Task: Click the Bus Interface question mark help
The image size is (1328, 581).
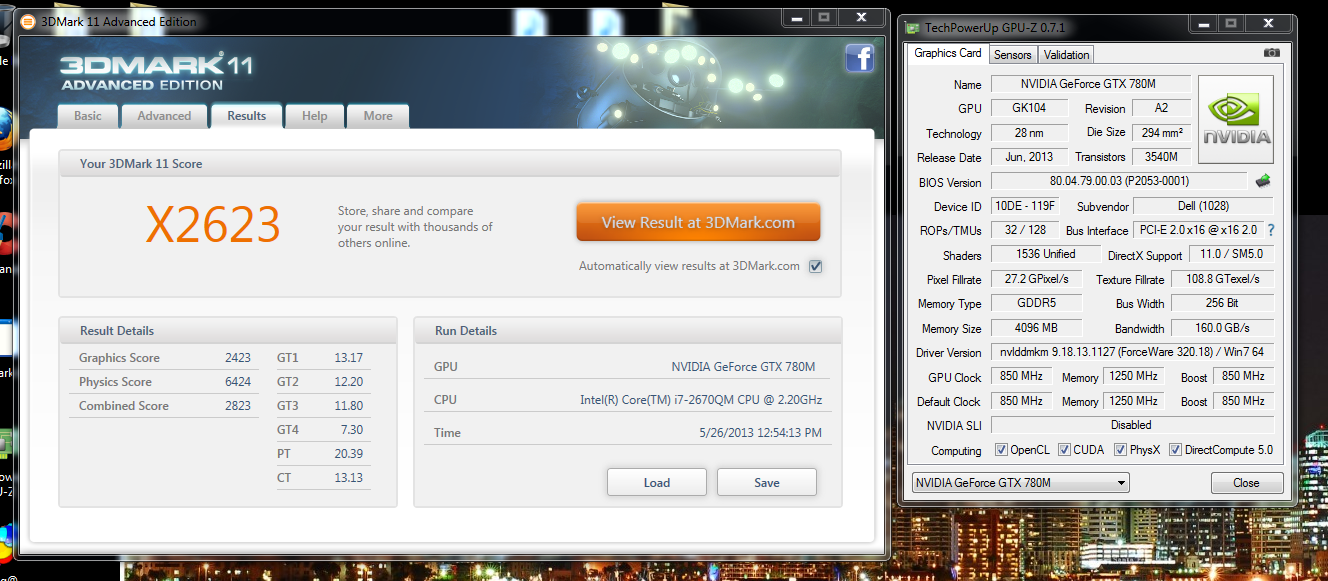Action: [x=1271, y=230]
